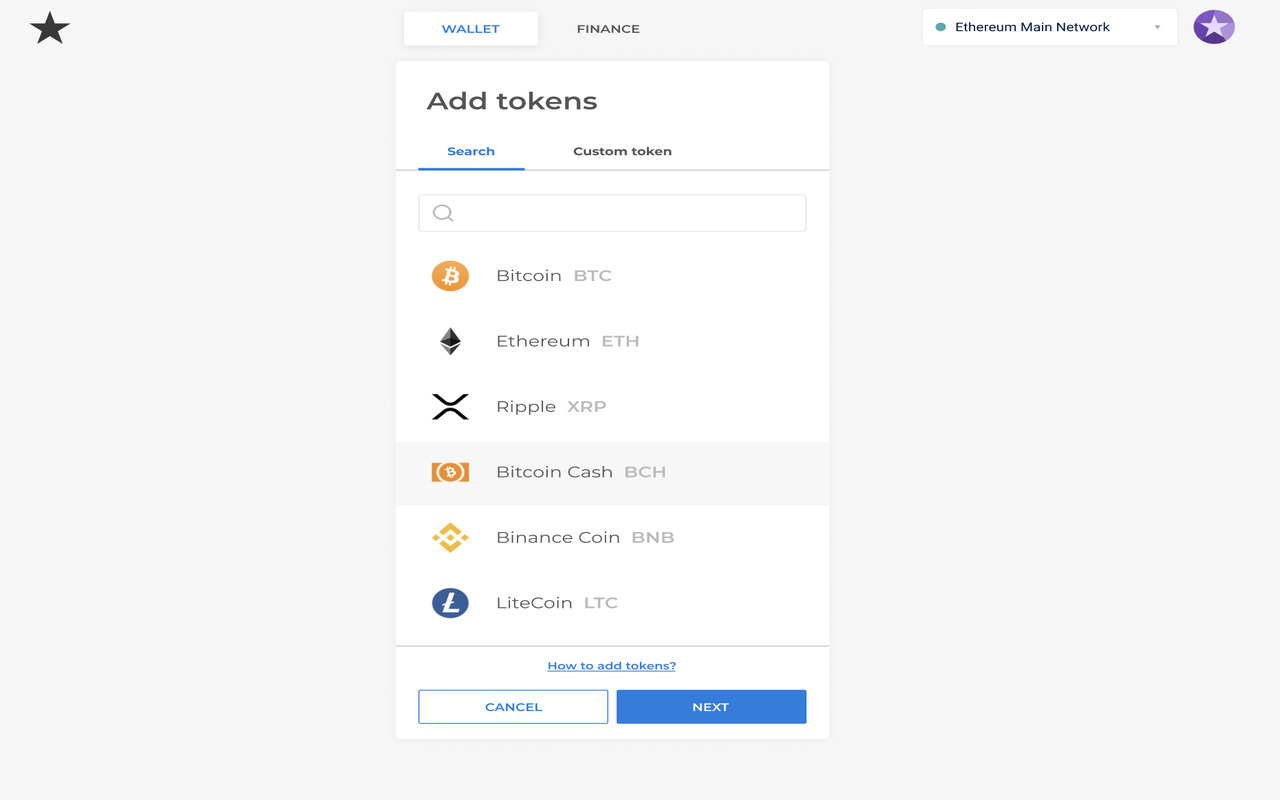Click the Ethereum ETH token icon
The image size is (1280, 800).
click(450, 340)
